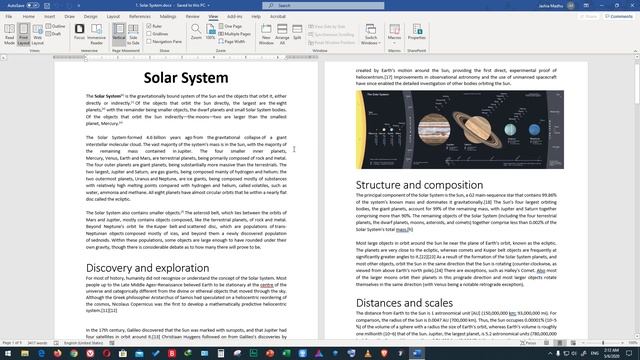
Task: Switch to Draft view
Action: (x=53, y=34)
